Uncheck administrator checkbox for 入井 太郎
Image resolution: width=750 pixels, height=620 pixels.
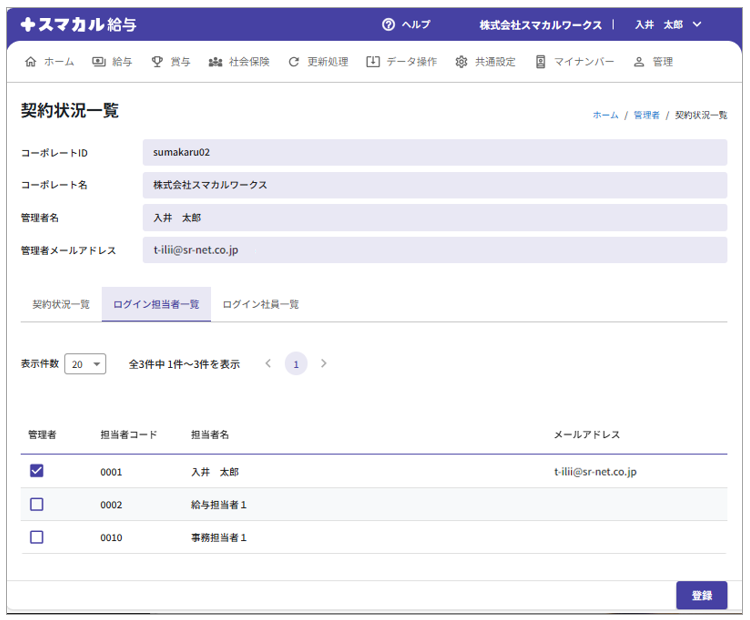pos(37,471)
